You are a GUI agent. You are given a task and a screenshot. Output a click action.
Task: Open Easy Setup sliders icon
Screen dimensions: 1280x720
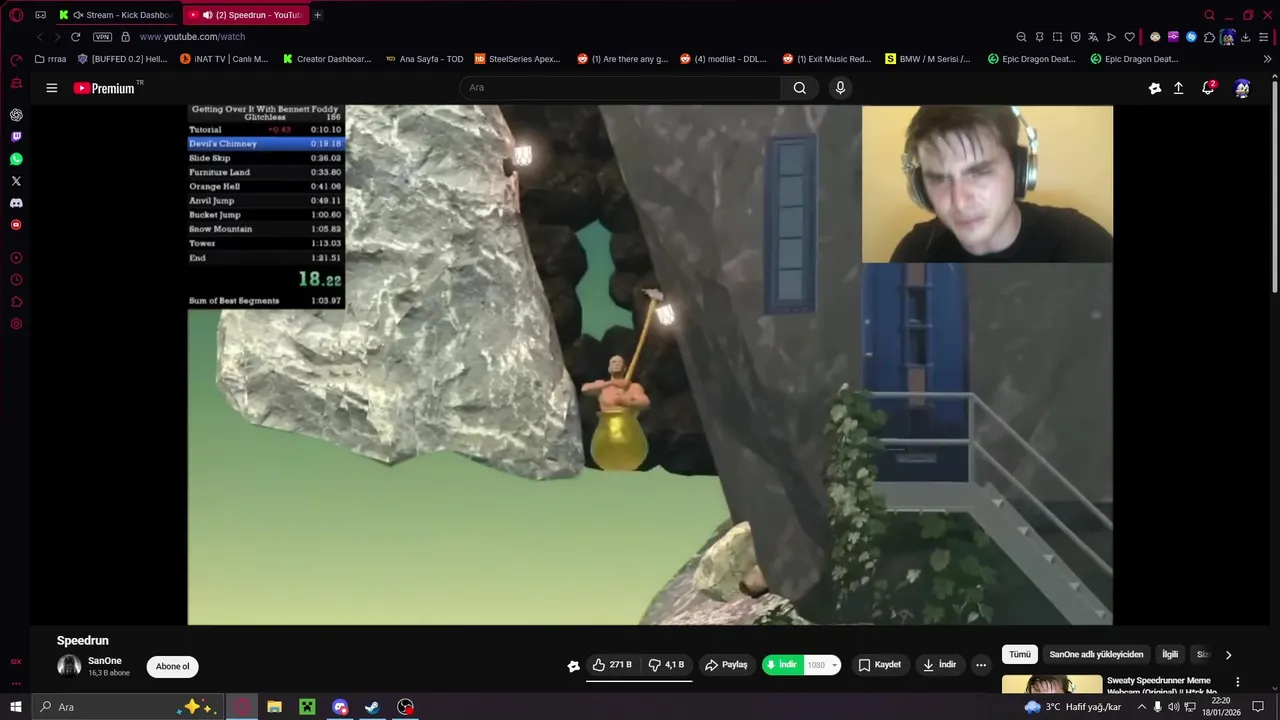point(1264,37)
